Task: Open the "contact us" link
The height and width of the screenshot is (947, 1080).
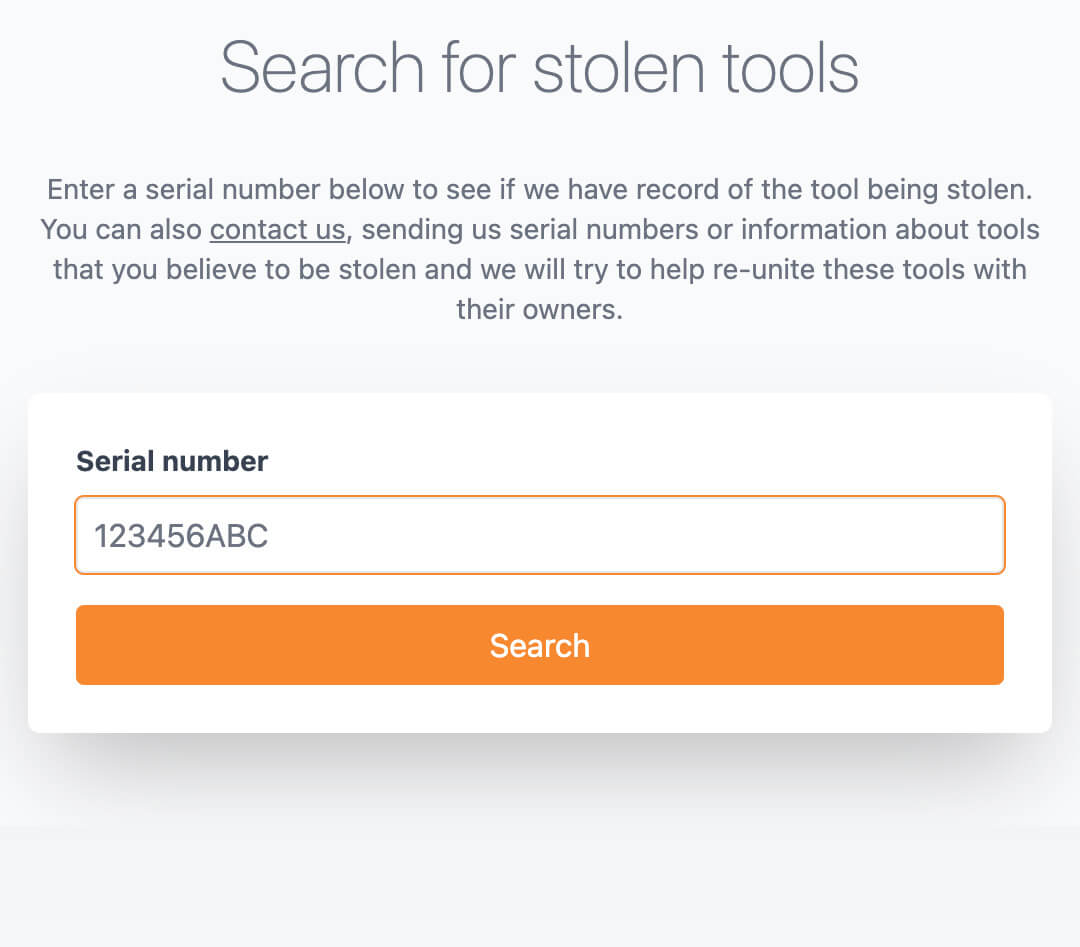Action: tap(277, 230)
